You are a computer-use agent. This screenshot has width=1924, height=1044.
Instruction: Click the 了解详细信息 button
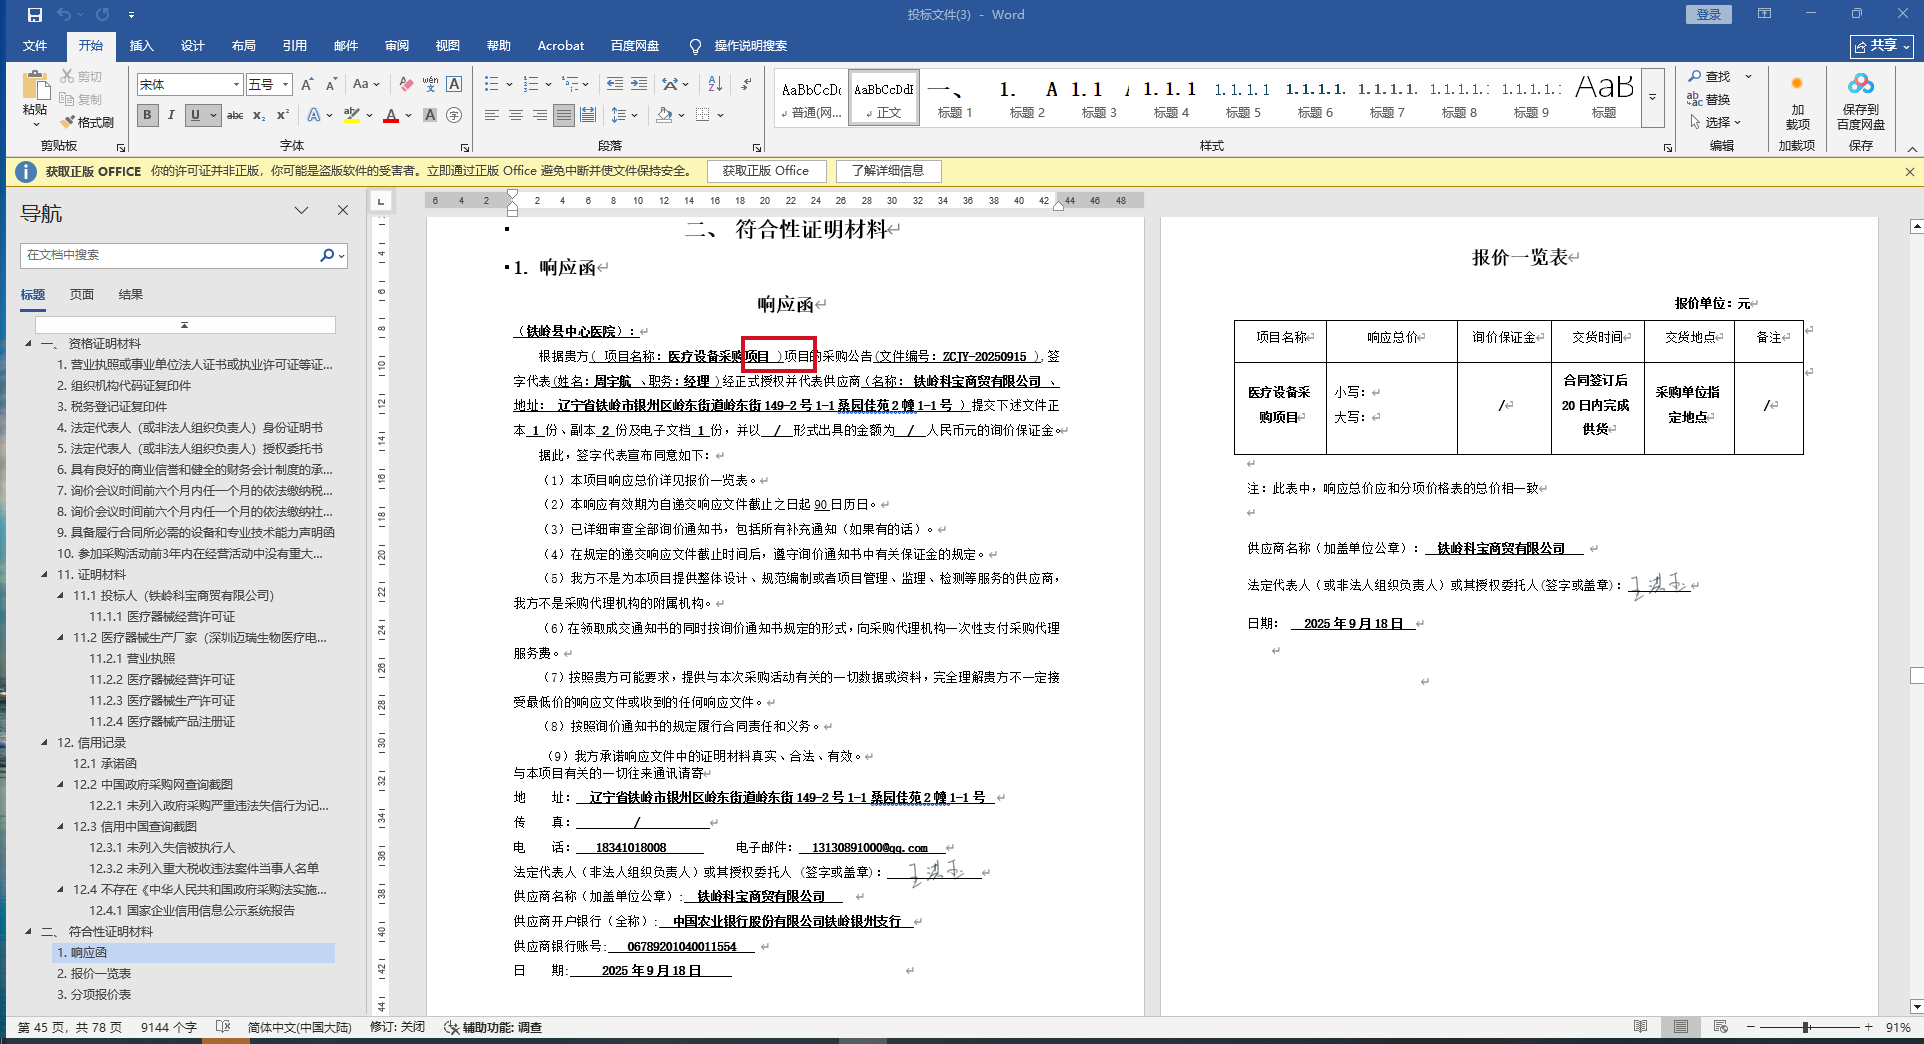[888, 171]
